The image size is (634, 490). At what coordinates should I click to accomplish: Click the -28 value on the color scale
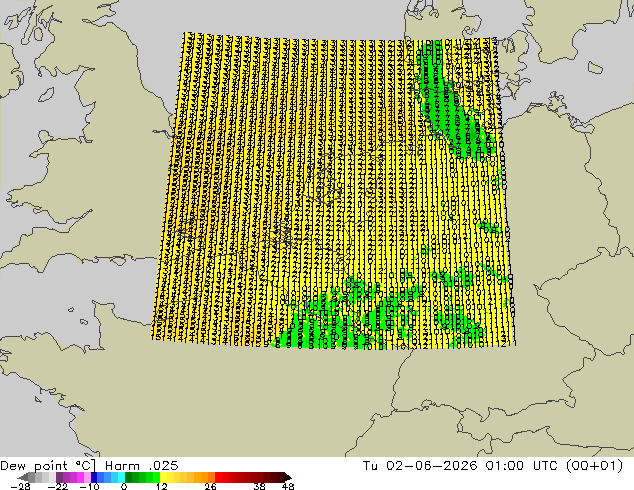(x=20, y=486)
